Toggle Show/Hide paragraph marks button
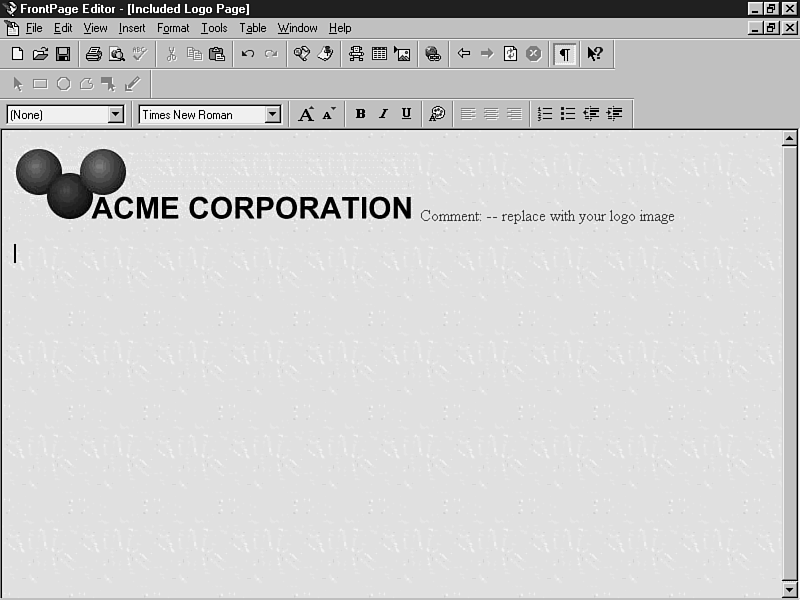 coord(565,54)
